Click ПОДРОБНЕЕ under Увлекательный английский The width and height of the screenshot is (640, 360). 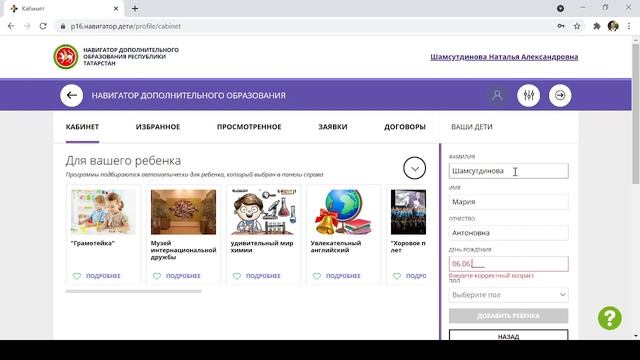click(343, 276)
